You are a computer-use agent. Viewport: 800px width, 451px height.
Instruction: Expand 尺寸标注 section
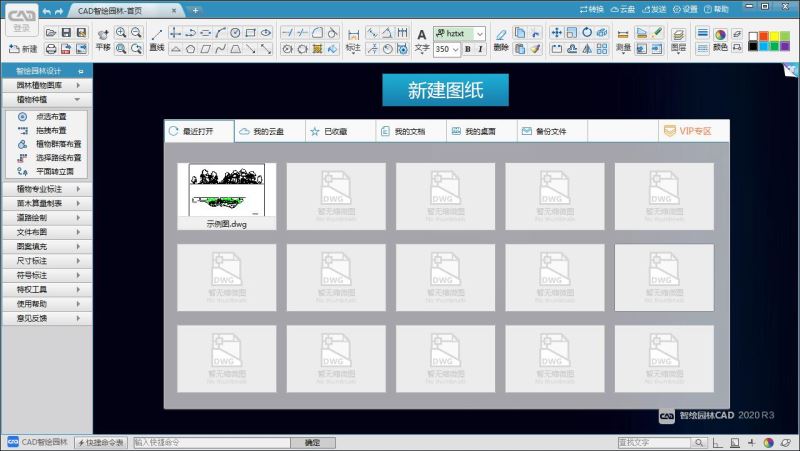47,261
